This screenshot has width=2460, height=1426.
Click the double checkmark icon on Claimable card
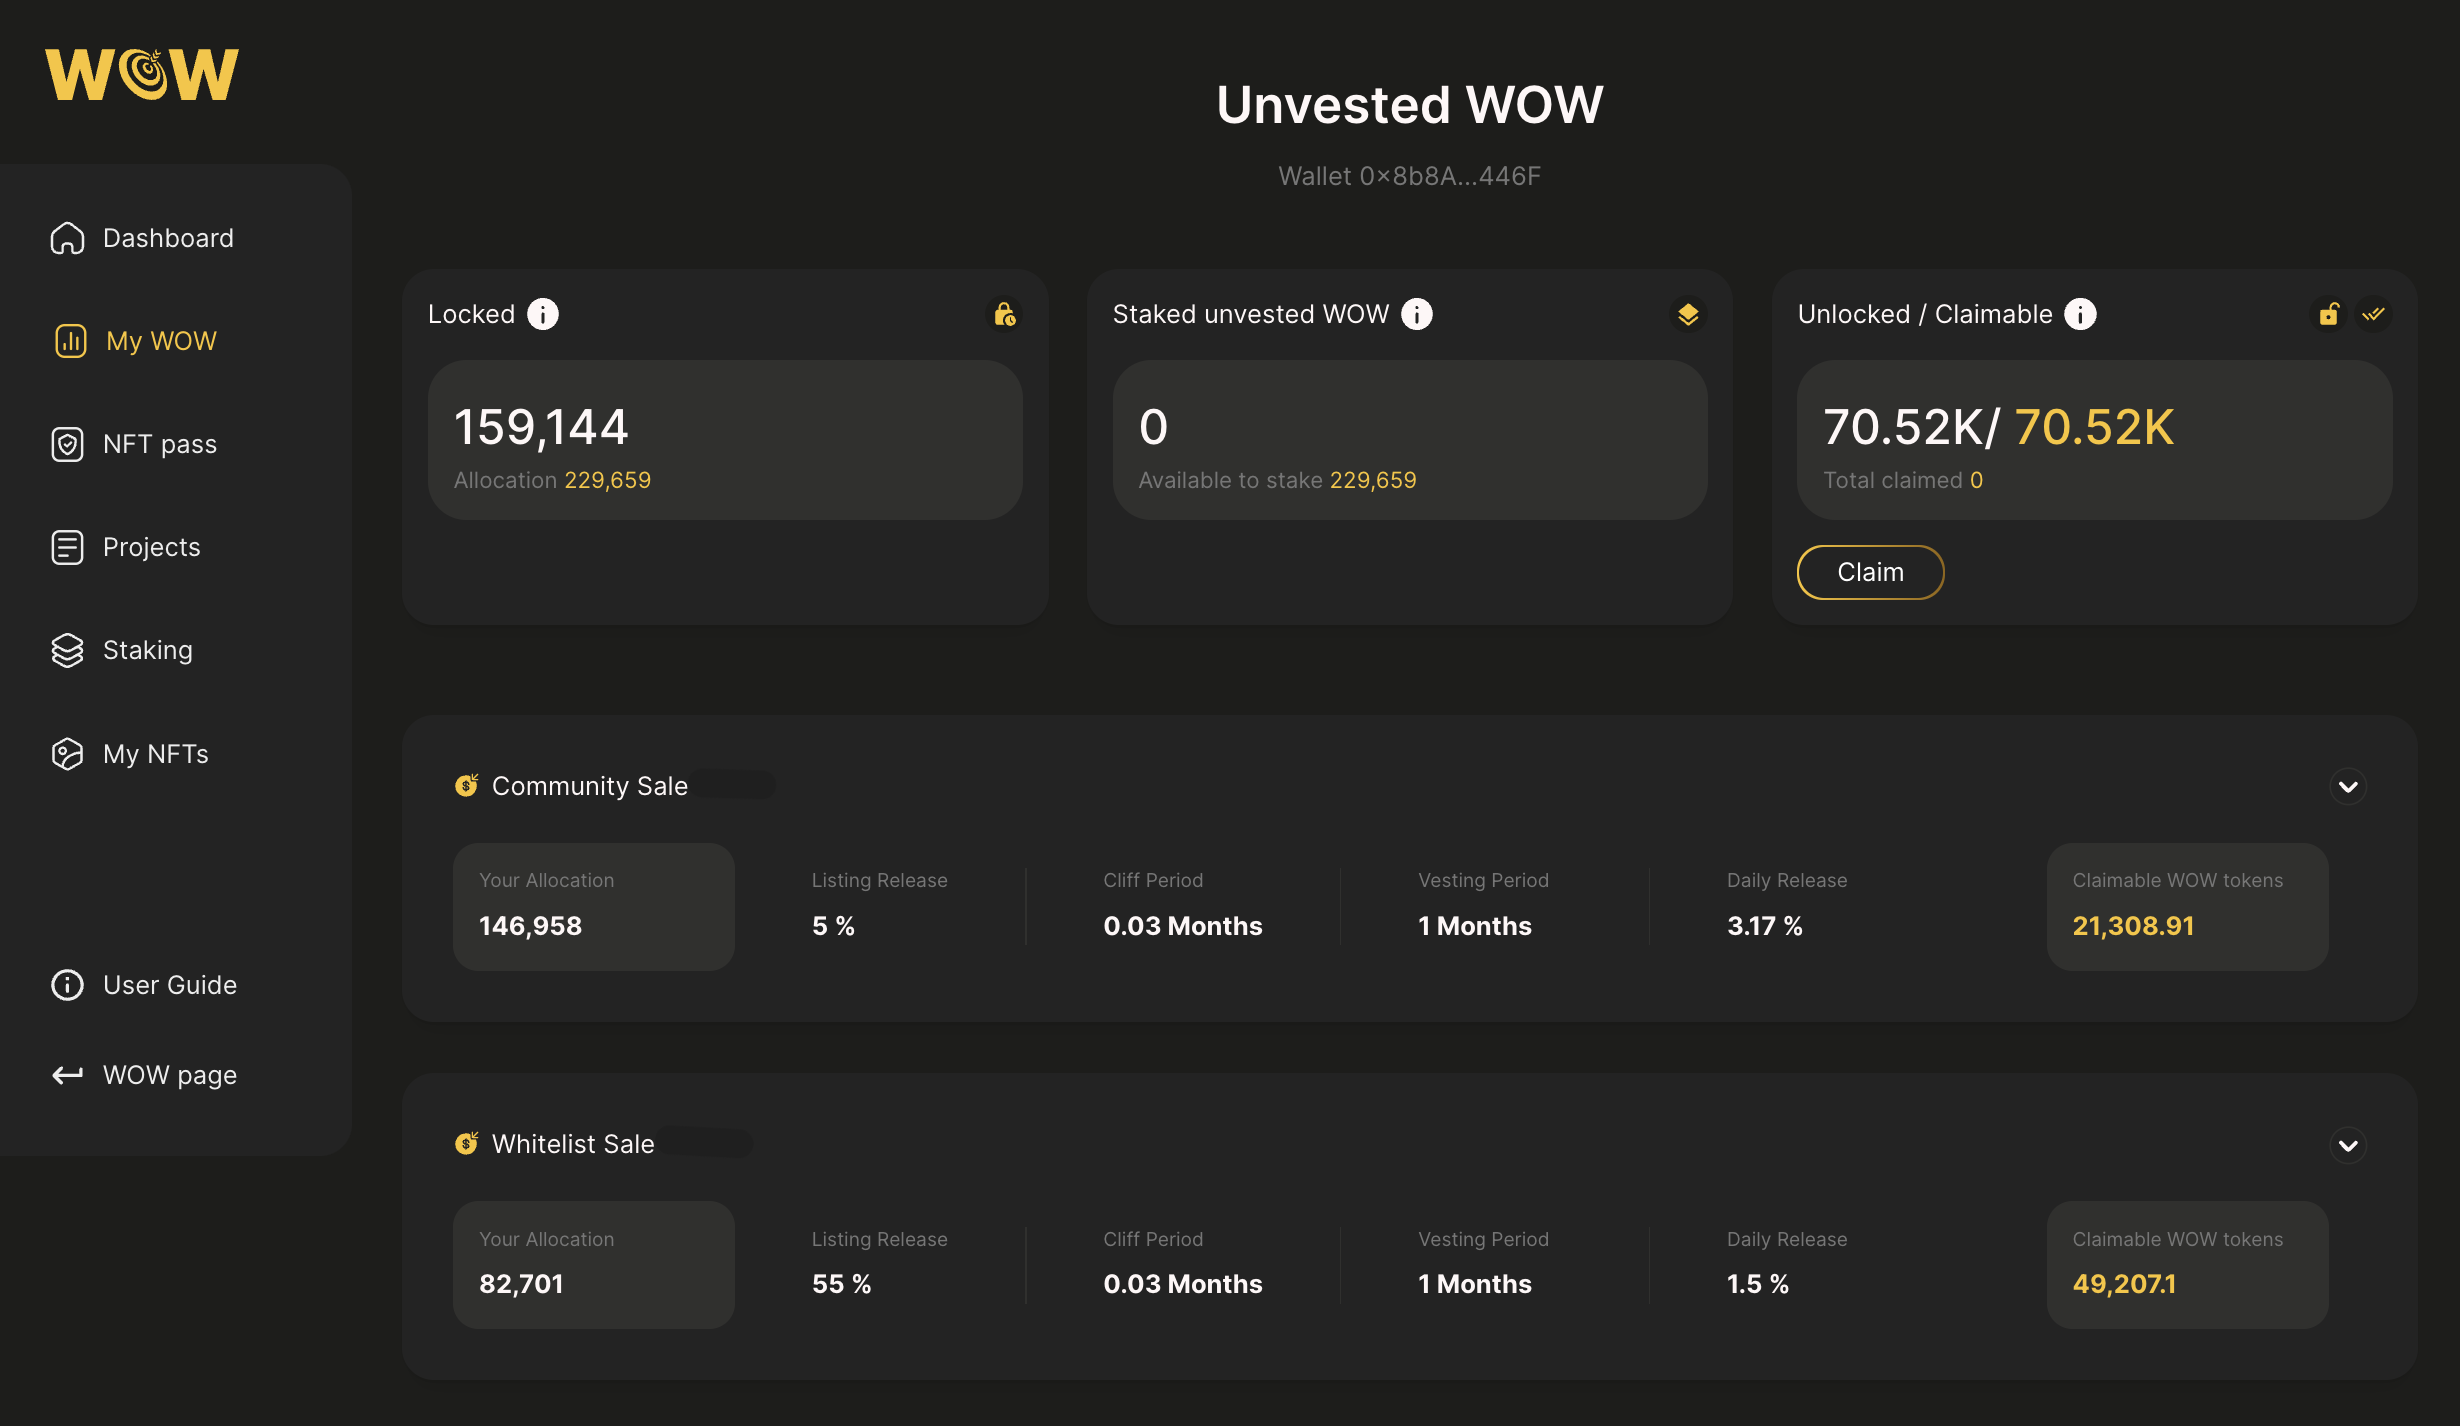pos(2373,314)
